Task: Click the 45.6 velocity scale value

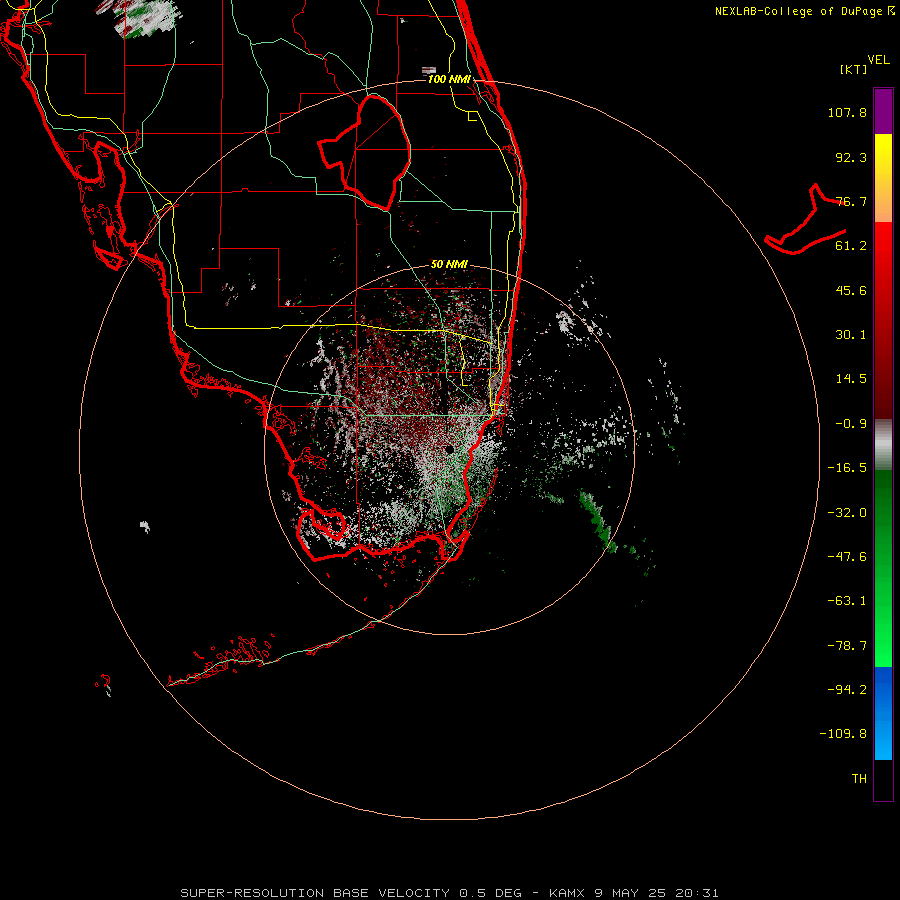Action: pyautogui.click(x=851, y=290)
